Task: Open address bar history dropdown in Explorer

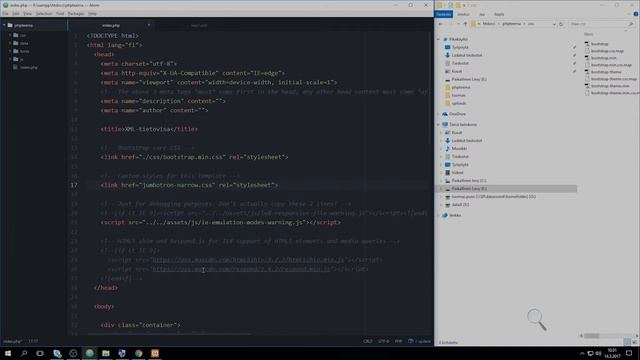Action: click(554, 24)
